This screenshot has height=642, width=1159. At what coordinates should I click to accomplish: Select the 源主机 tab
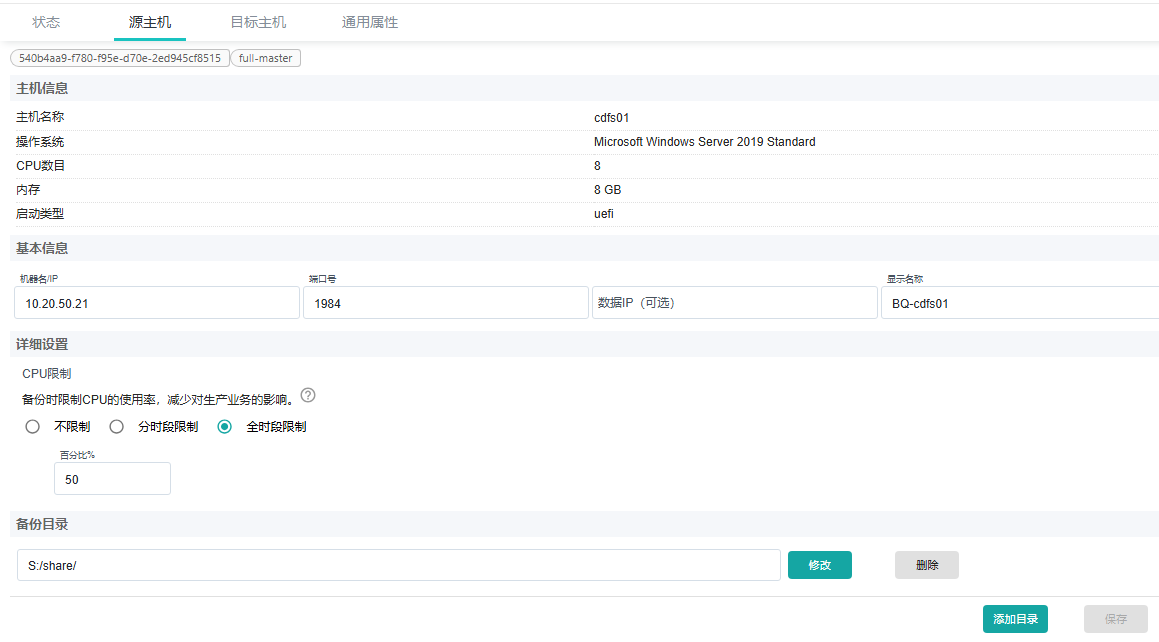150,22
